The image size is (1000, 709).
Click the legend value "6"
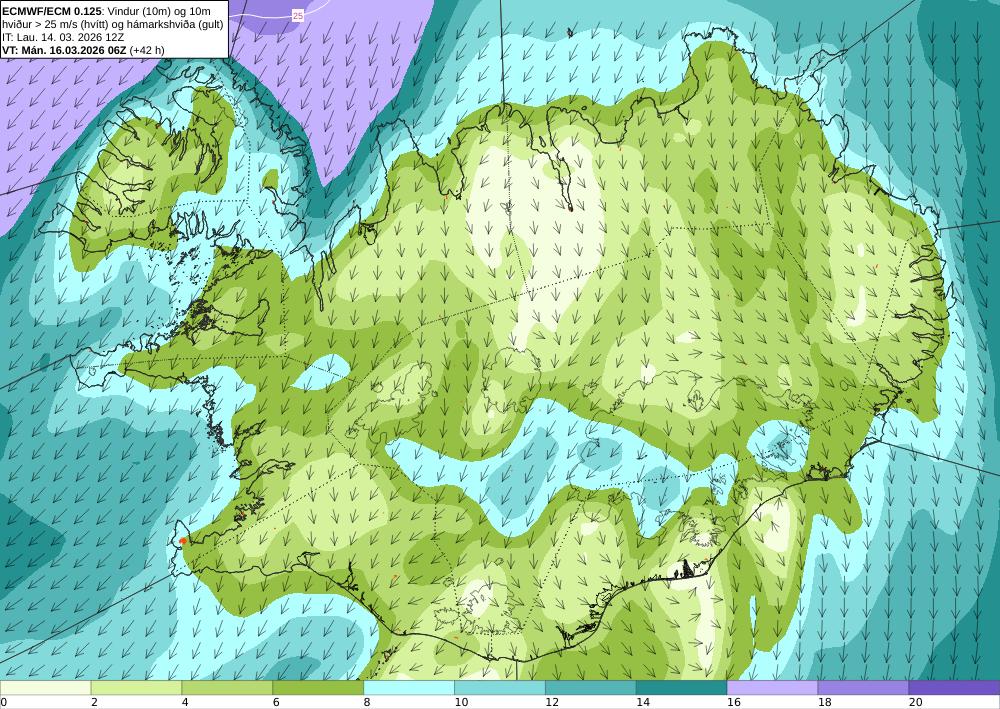click(276, 702)
